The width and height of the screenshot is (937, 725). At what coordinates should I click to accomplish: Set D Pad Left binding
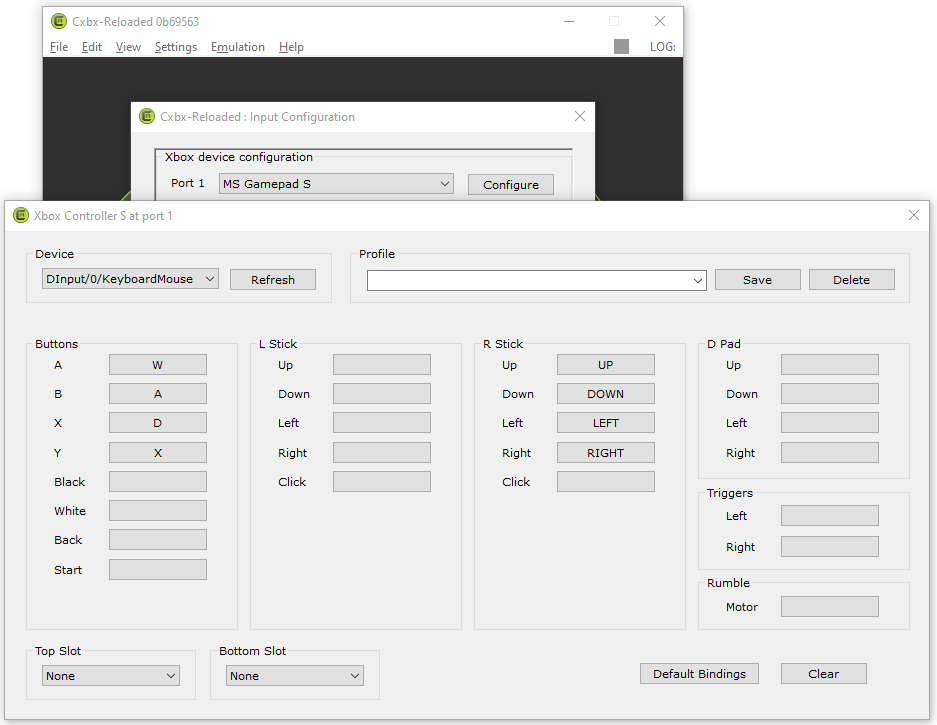830,423
